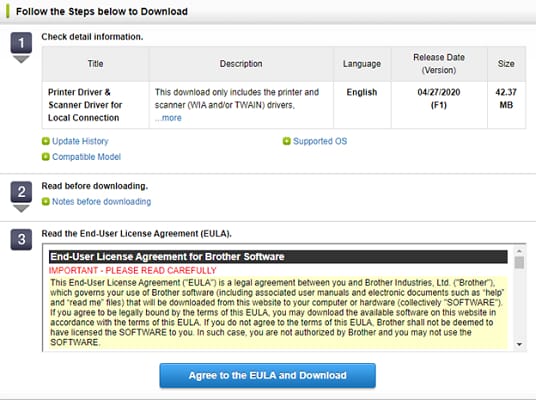Viewport: 536px width, 400px height.
Task: Click the 'Printer Driver & Scanner Driver' title cell
Action: pos(95,105)
